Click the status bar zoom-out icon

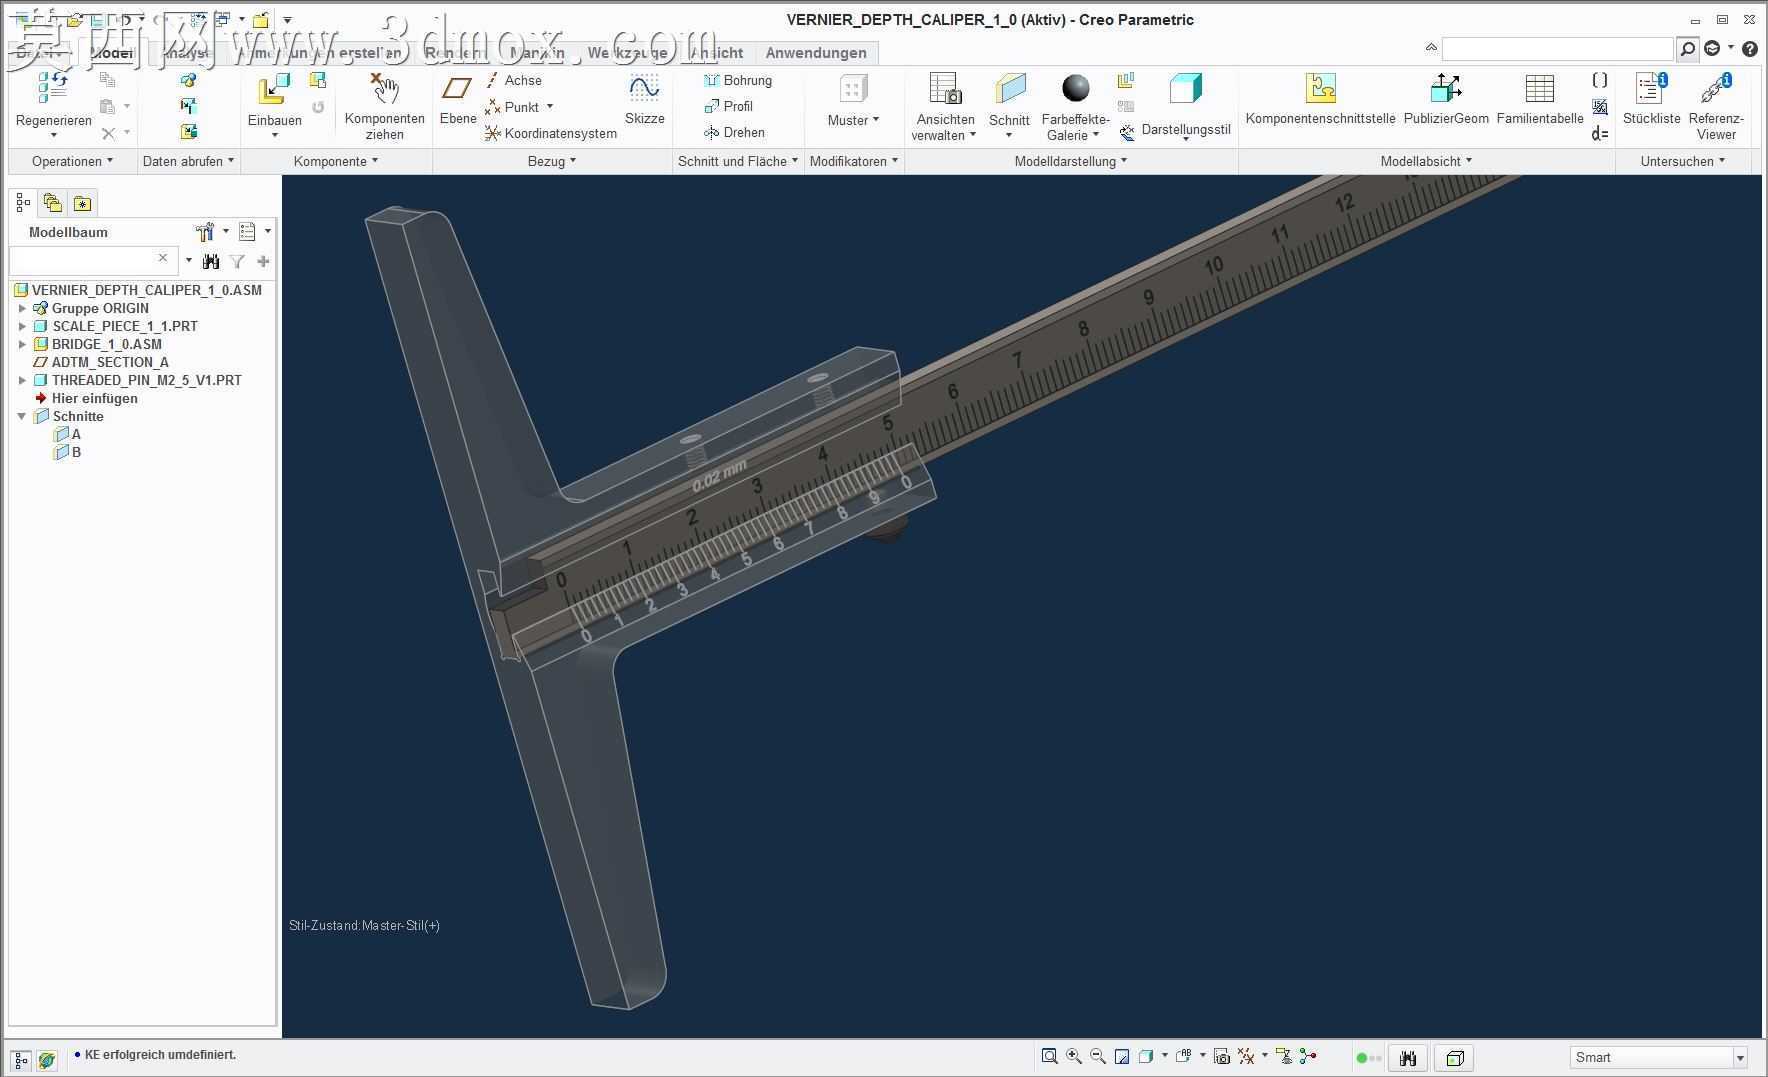coord(1098,1056)
